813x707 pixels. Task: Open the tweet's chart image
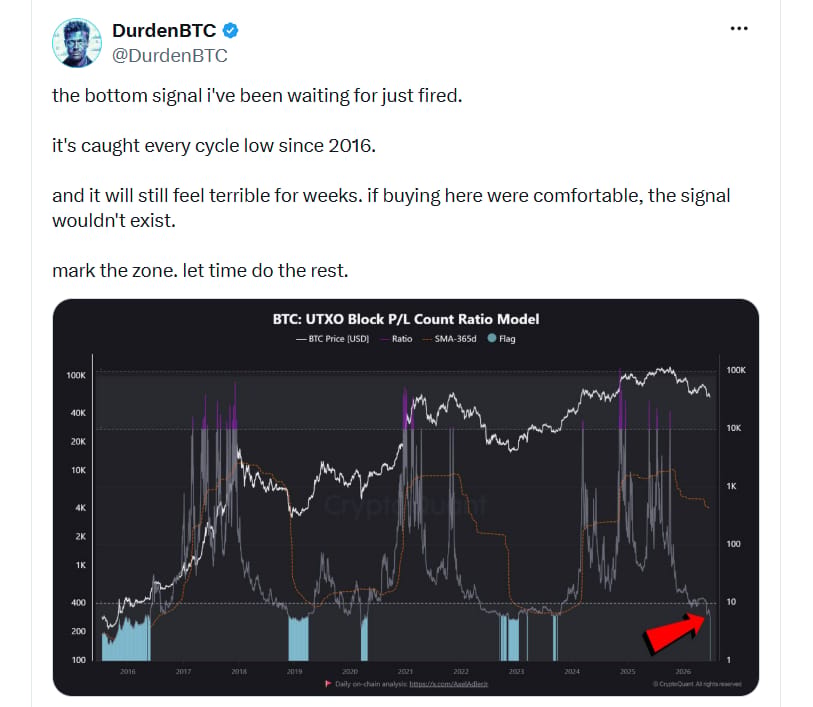coord(405,497)
